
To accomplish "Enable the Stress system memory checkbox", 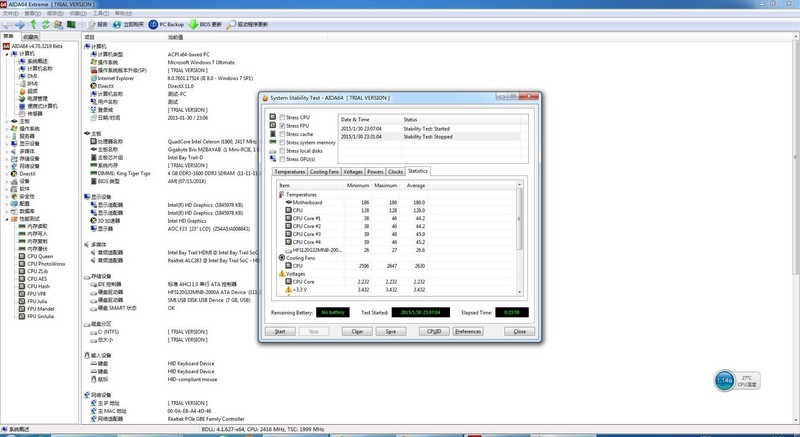I will (x=282, y=143).
